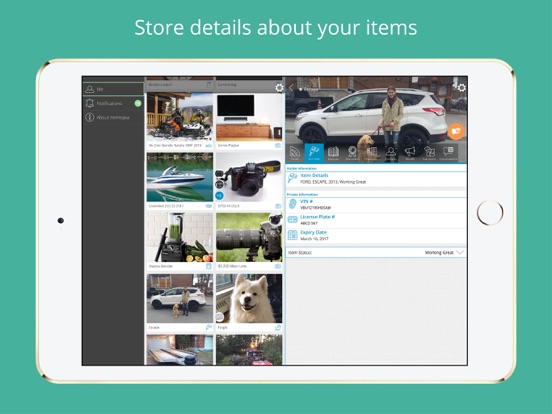
Task: Click the info icon beside About Itemtopia
Action: [89, 117]
